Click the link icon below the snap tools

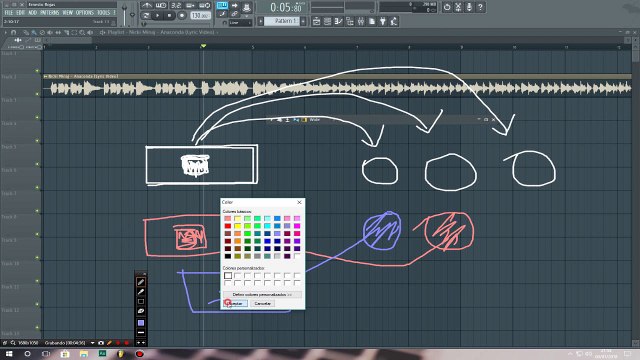point(235,14)
